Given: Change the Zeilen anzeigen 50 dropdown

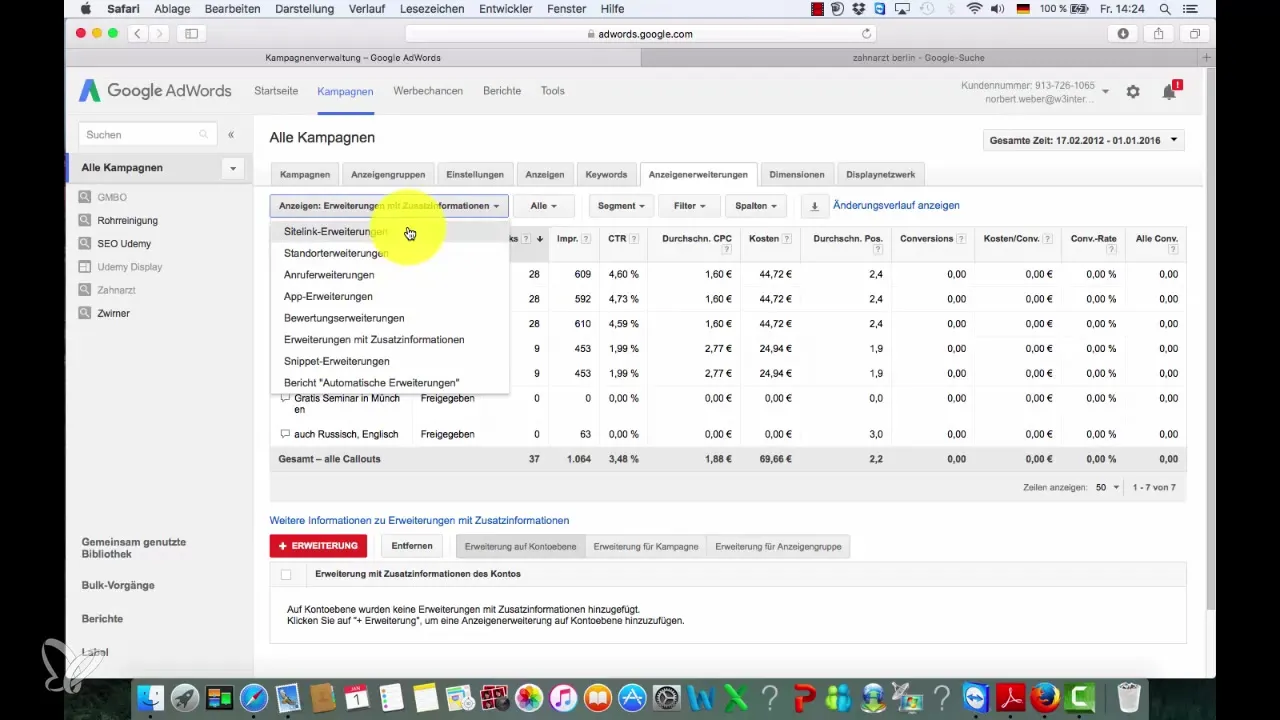Looking at the screenshot, I should (1107, 487).
